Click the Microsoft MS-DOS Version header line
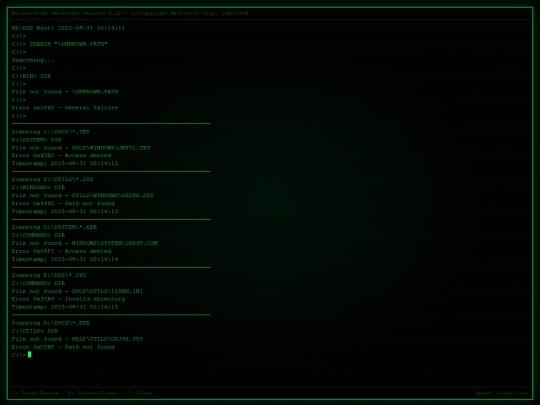Screen dimensions: 540x405 coord(130,13)
